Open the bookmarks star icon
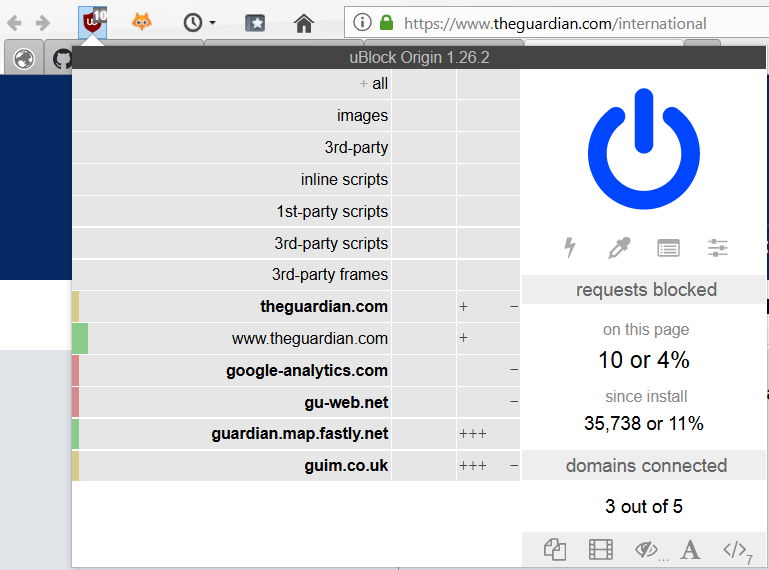Image resolution: width=769 pixels, height=570 pixels. pos(255,23)
